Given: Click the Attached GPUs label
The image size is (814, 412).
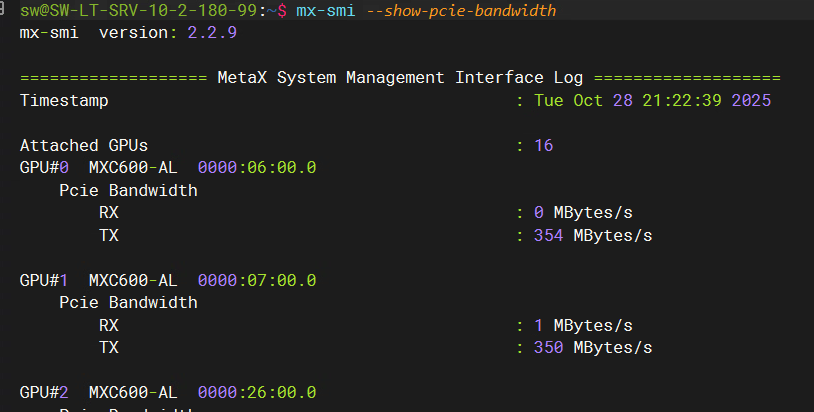Looking at the screenshot, I should (84, 145).
